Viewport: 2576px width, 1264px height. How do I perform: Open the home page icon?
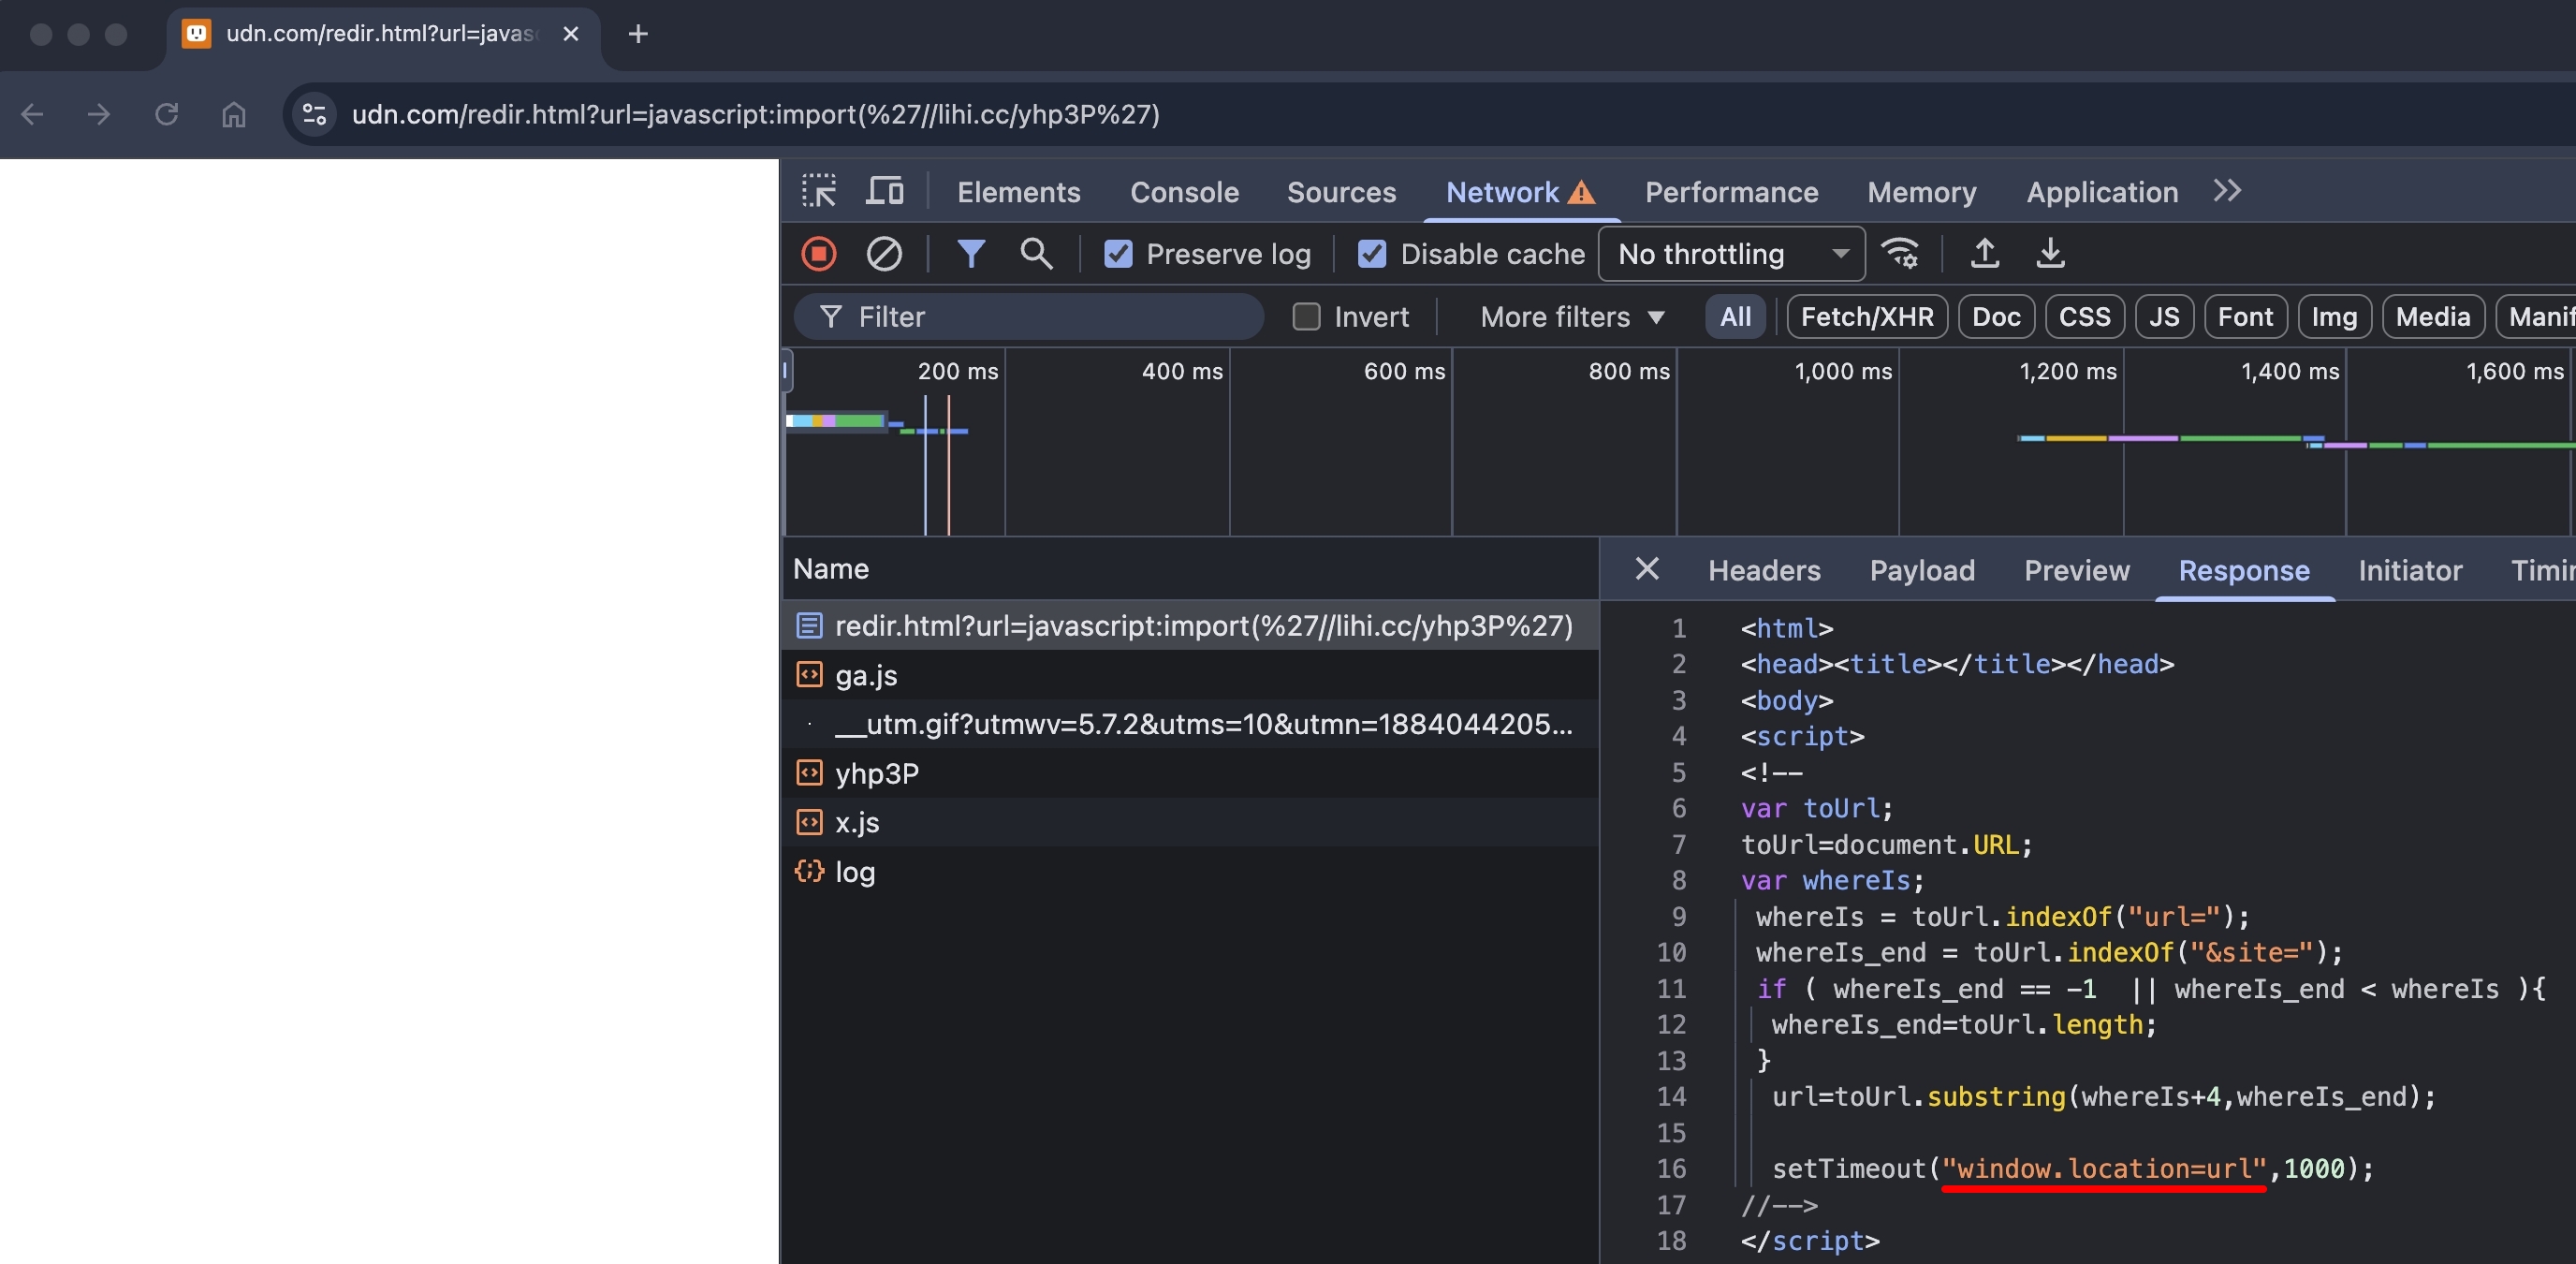[233, 114]
